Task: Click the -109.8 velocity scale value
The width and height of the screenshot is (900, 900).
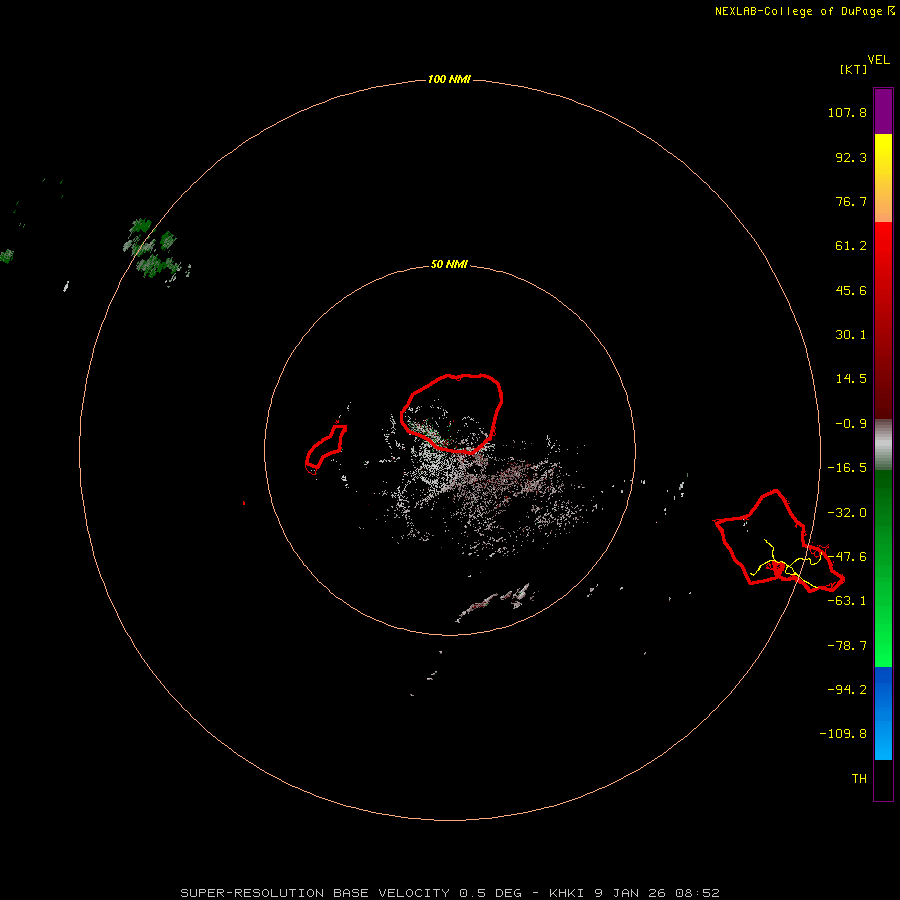Action: click(x=843, y=734)
